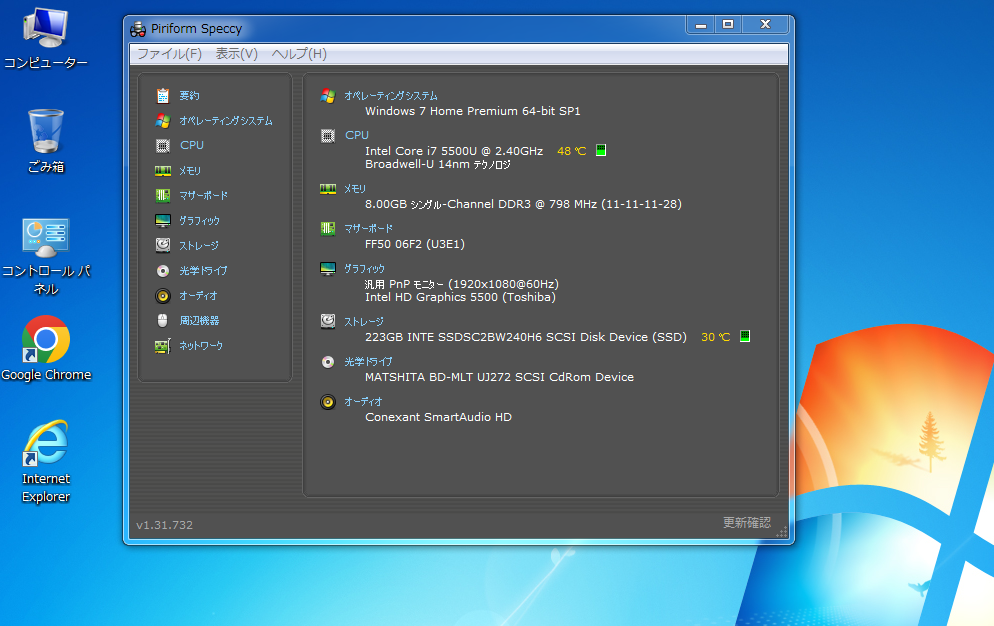Click the MATSHITA BD-MLT UJ272 drive text
Viewport: 994px width, 626px height.
click(500, 377)
